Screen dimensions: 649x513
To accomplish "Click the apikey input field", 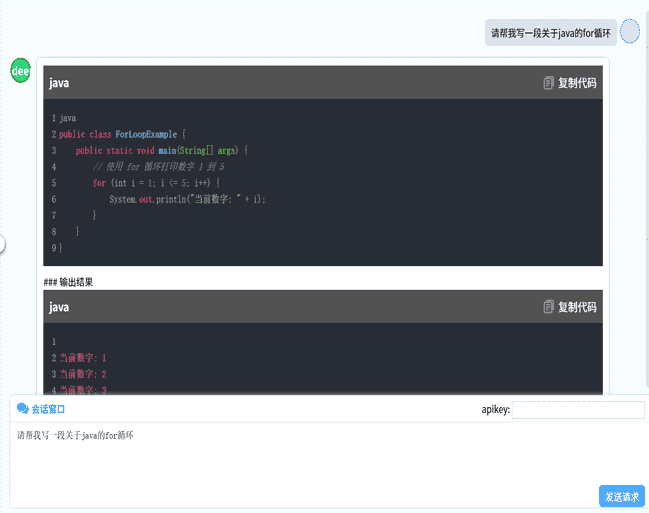I will click(578, 409).
